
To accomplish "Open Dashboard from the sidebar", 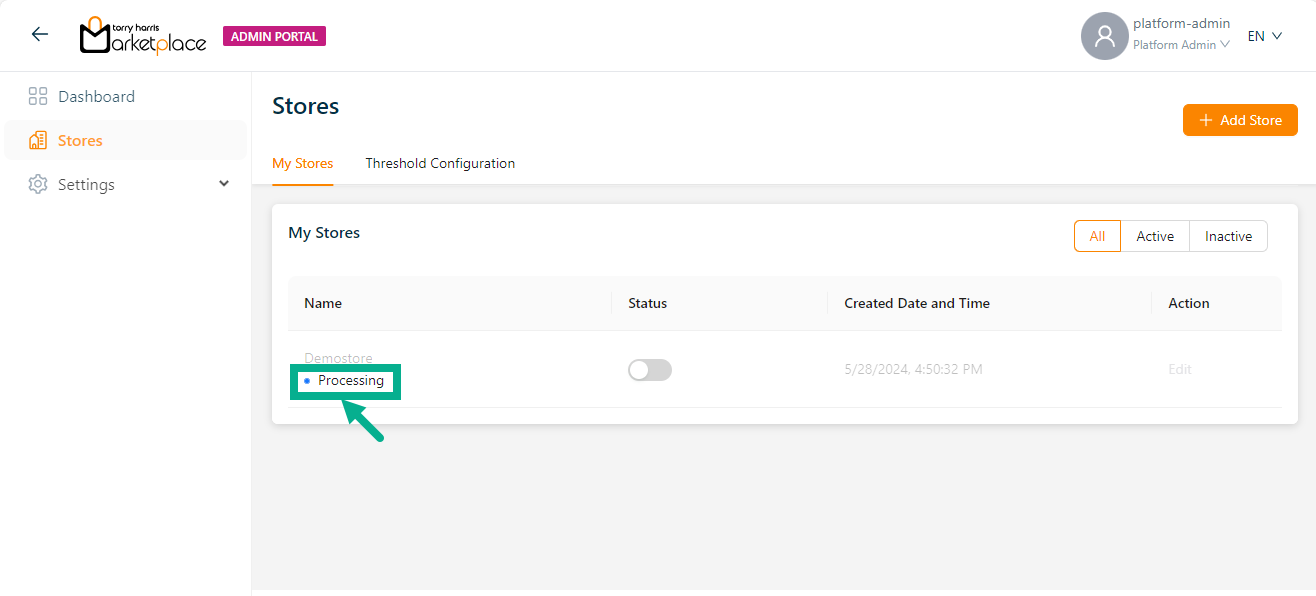I will 96,97.
